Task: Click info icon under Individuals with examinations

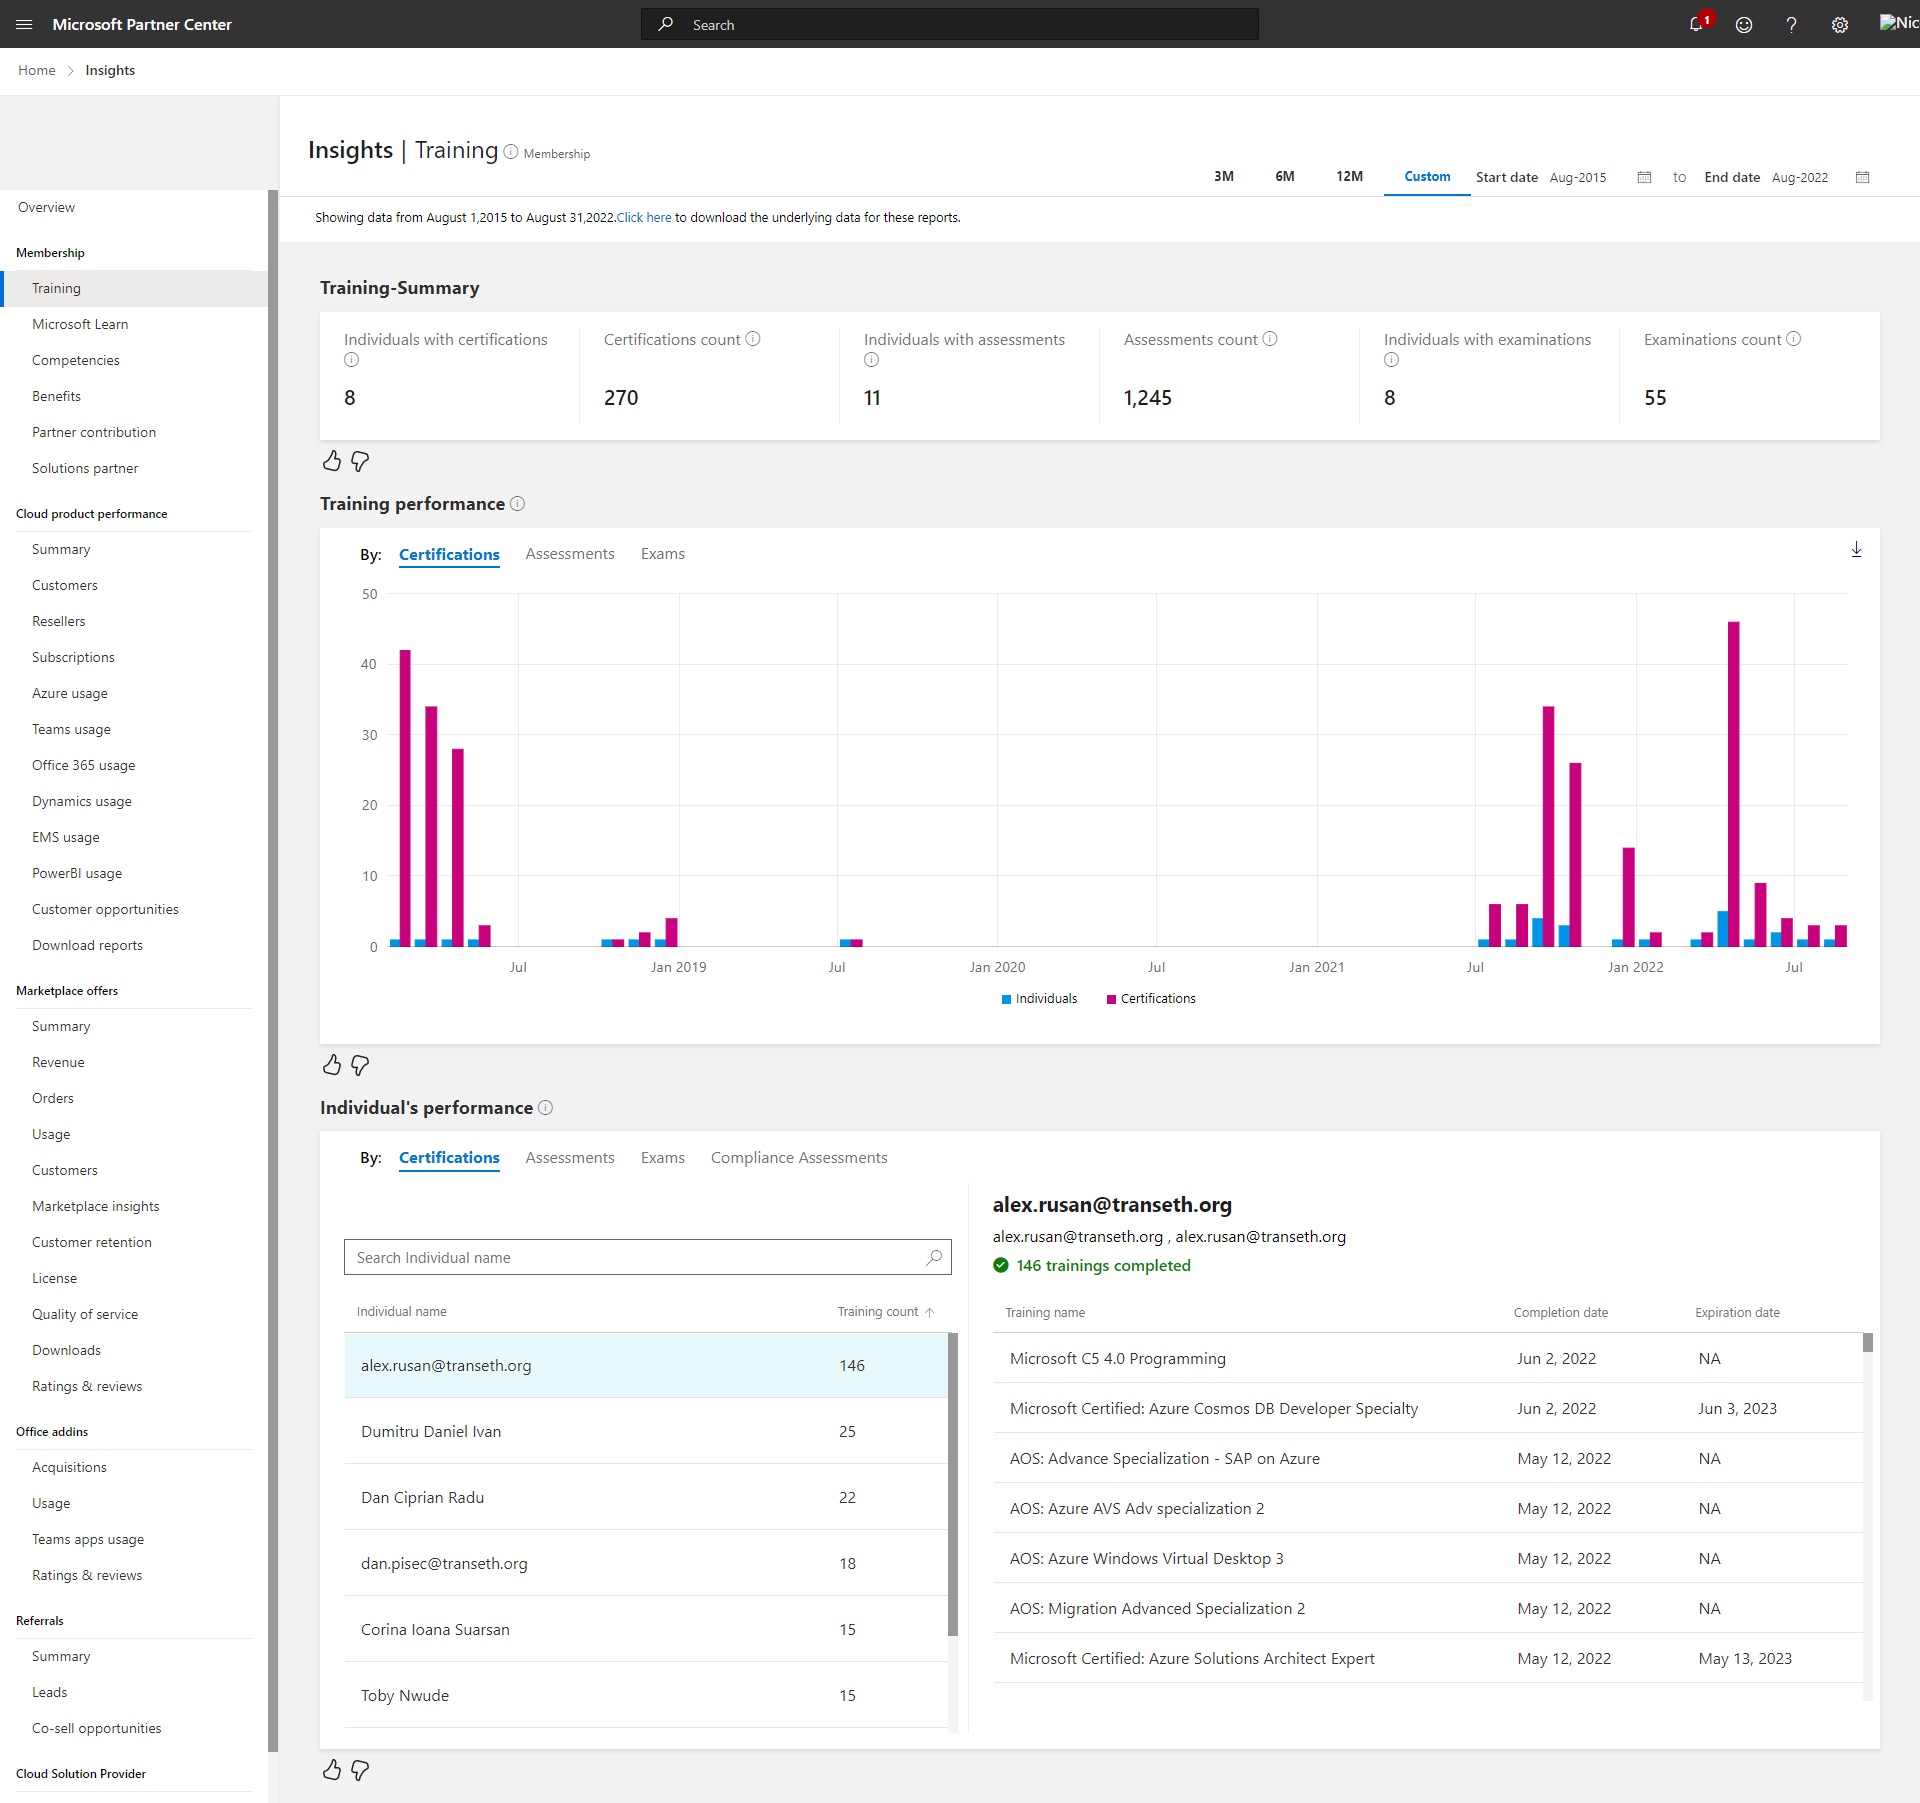Action: point(1391,360)
